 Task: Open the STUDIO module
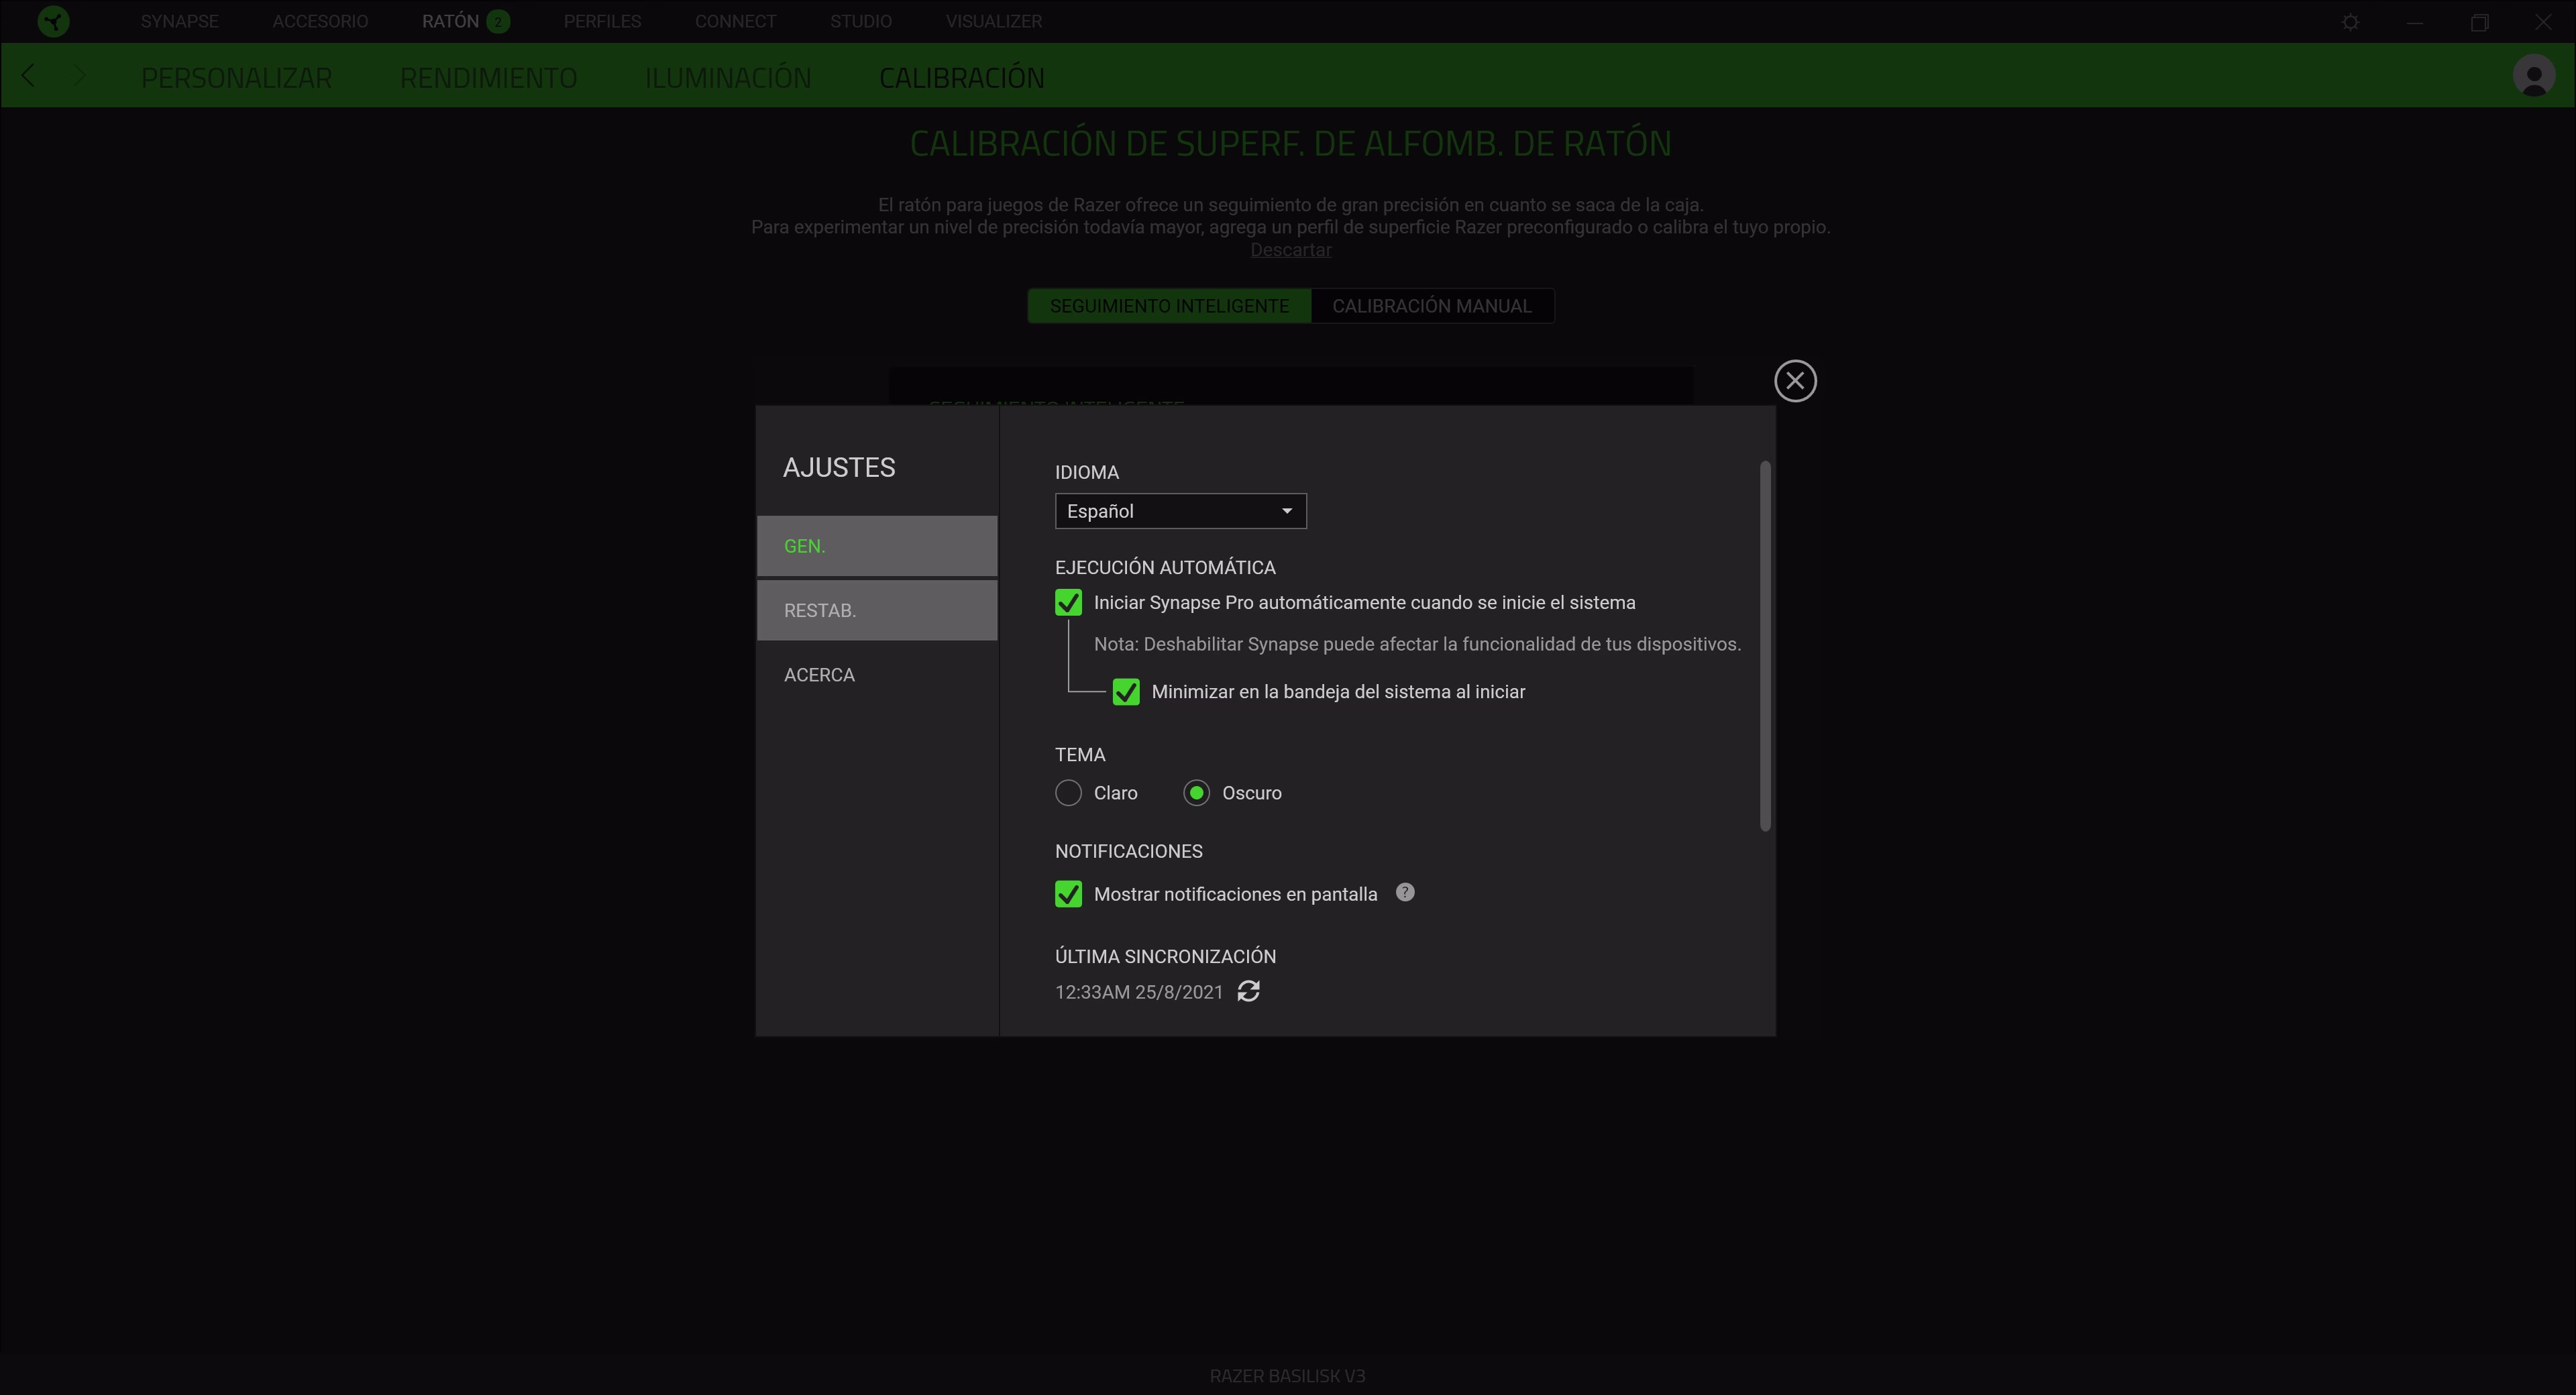pos(860,21)
